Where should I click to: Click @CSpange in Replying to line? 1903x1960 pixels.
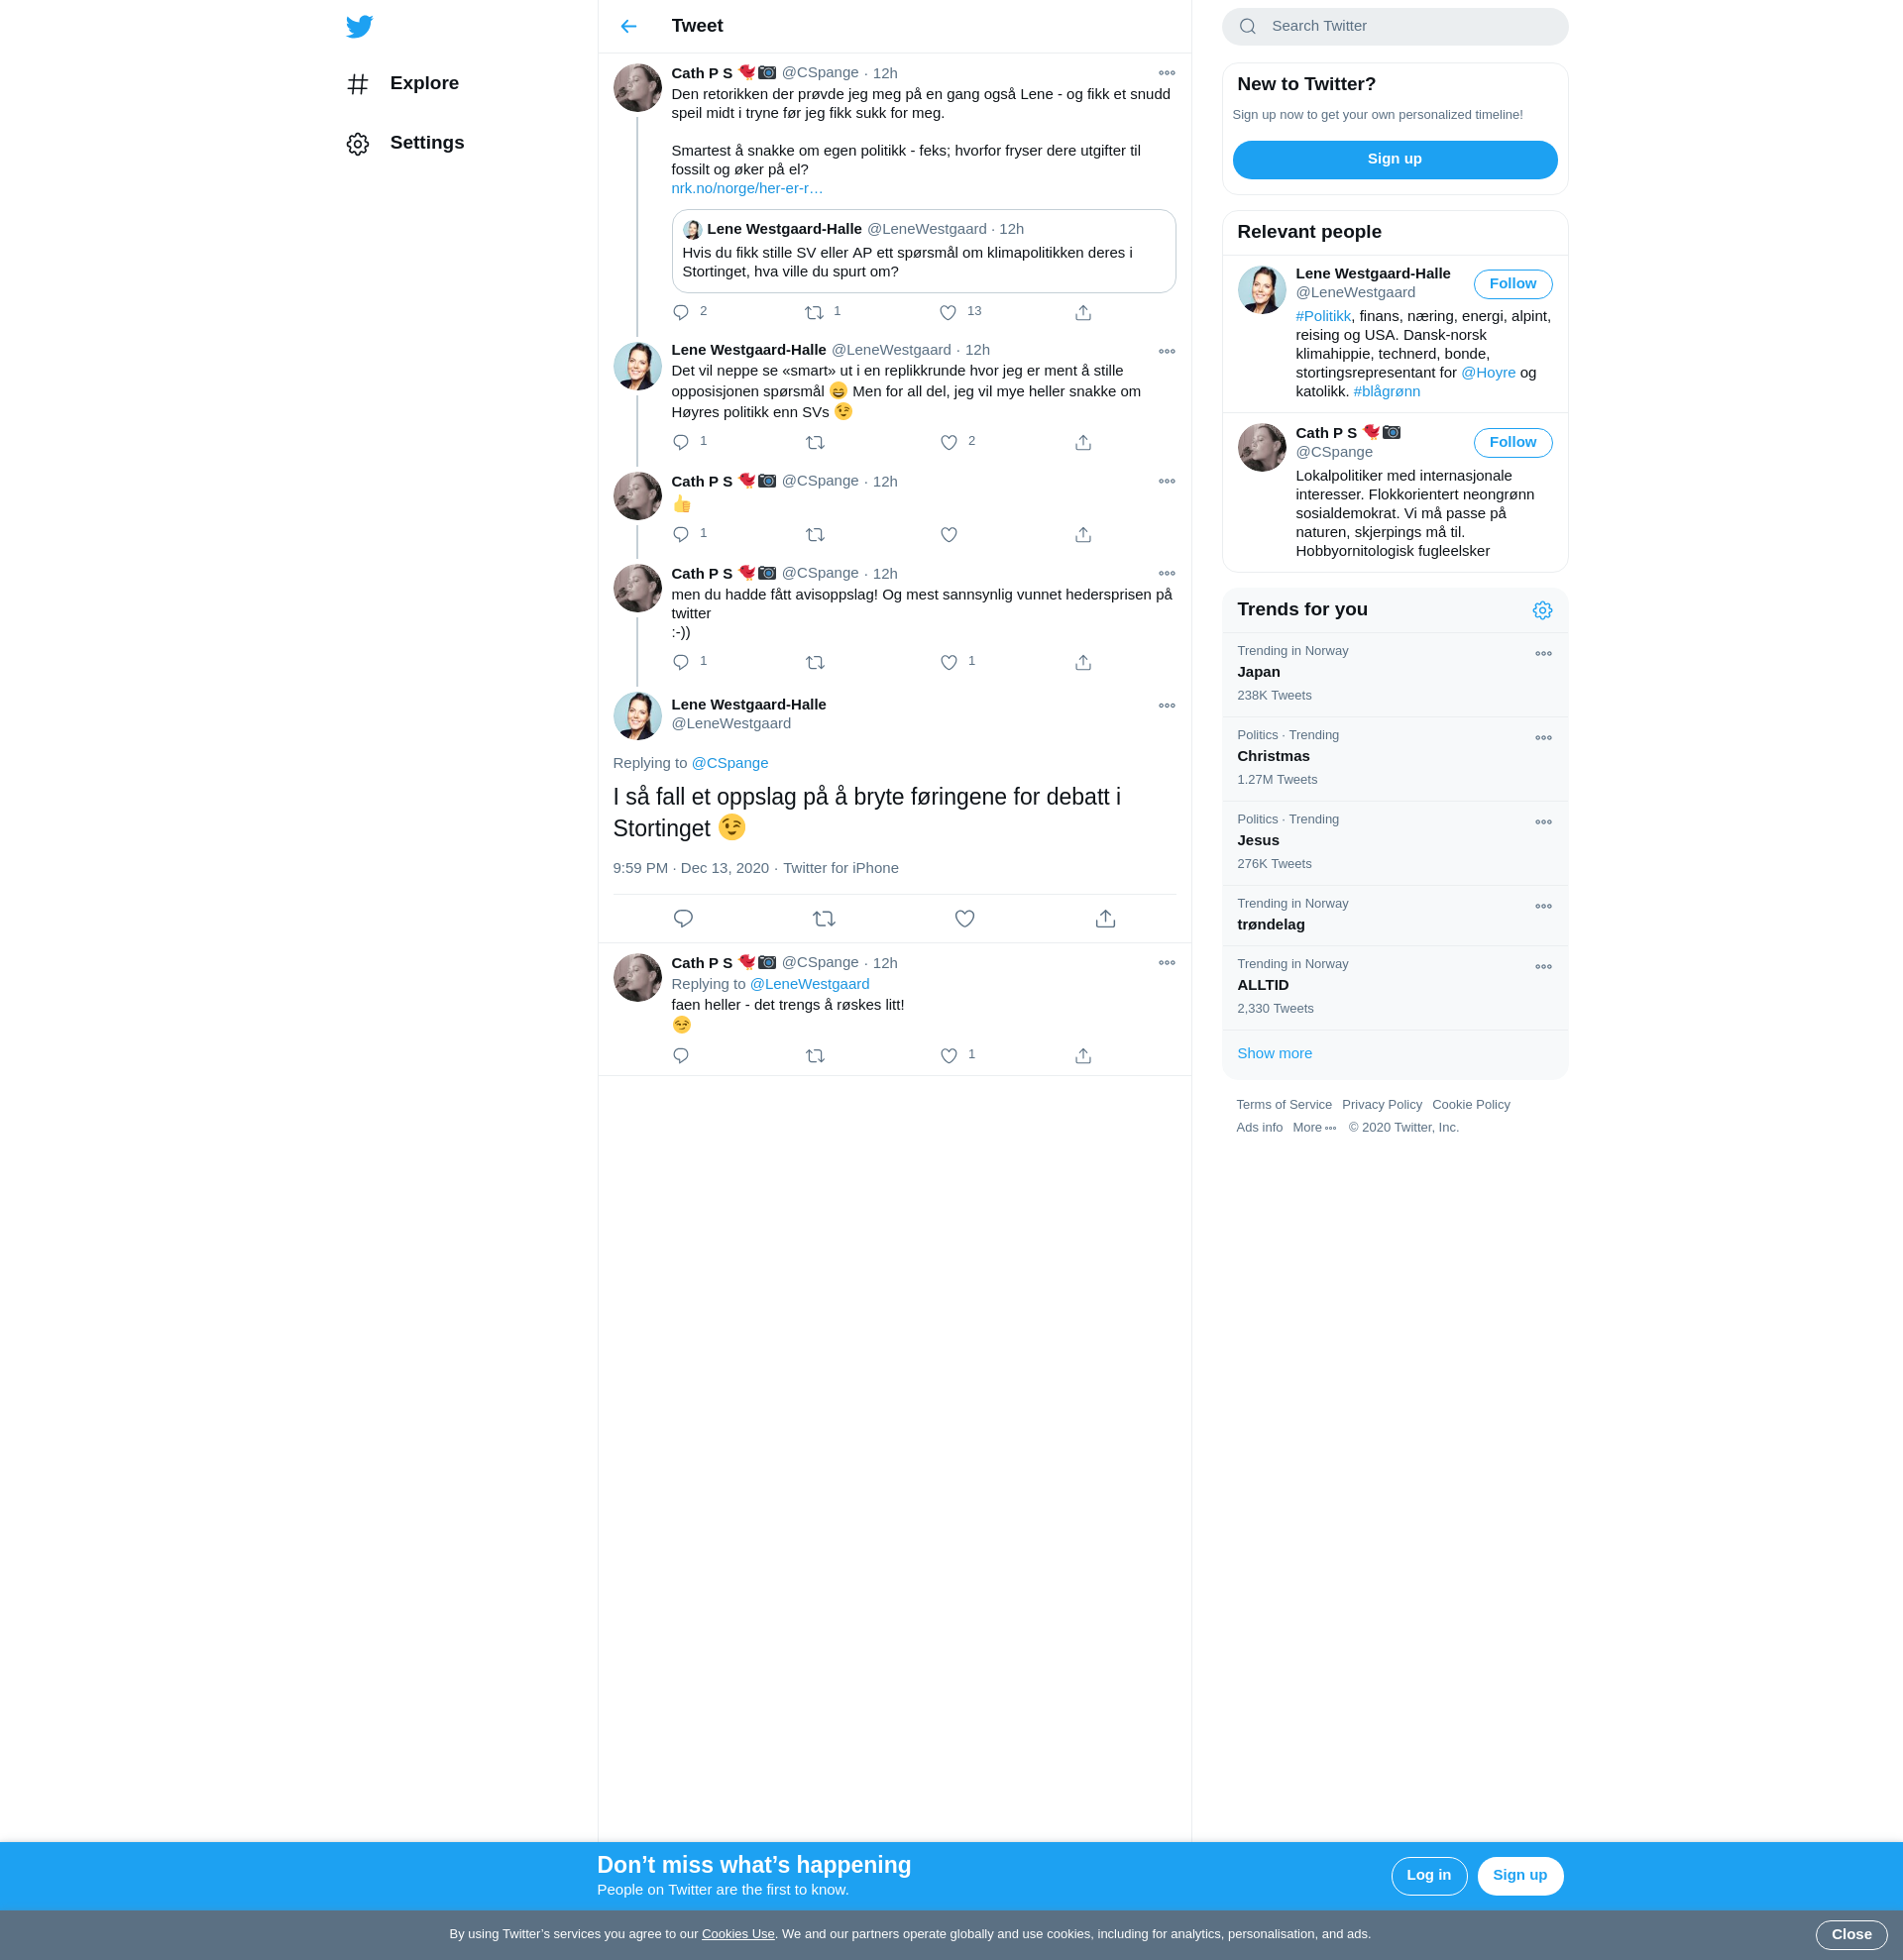point(729,763)
